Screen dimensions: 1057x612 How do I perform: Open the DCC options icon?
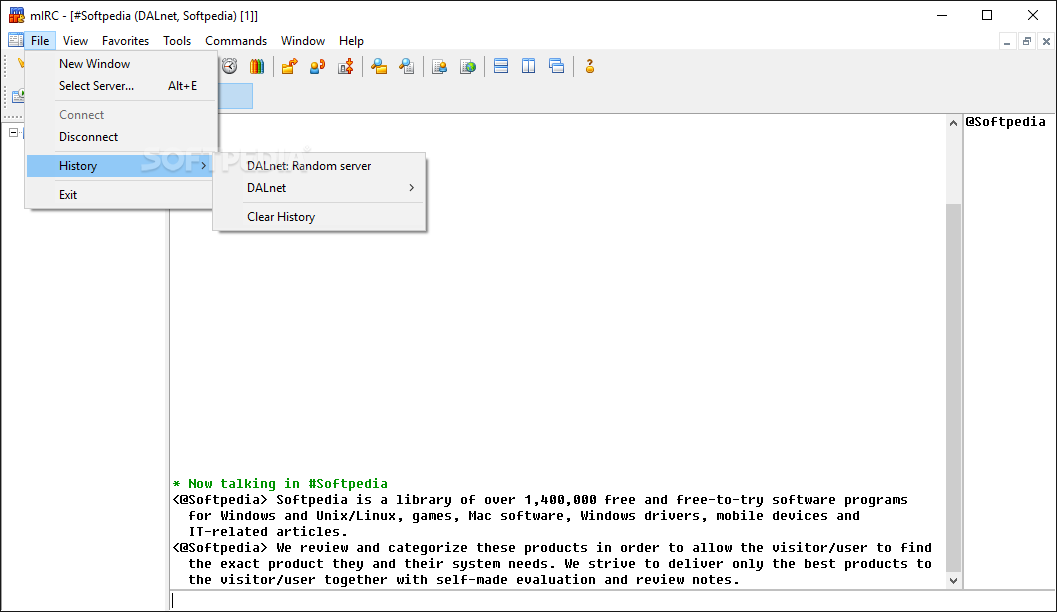pyautogui.click(x=346, y=66)
